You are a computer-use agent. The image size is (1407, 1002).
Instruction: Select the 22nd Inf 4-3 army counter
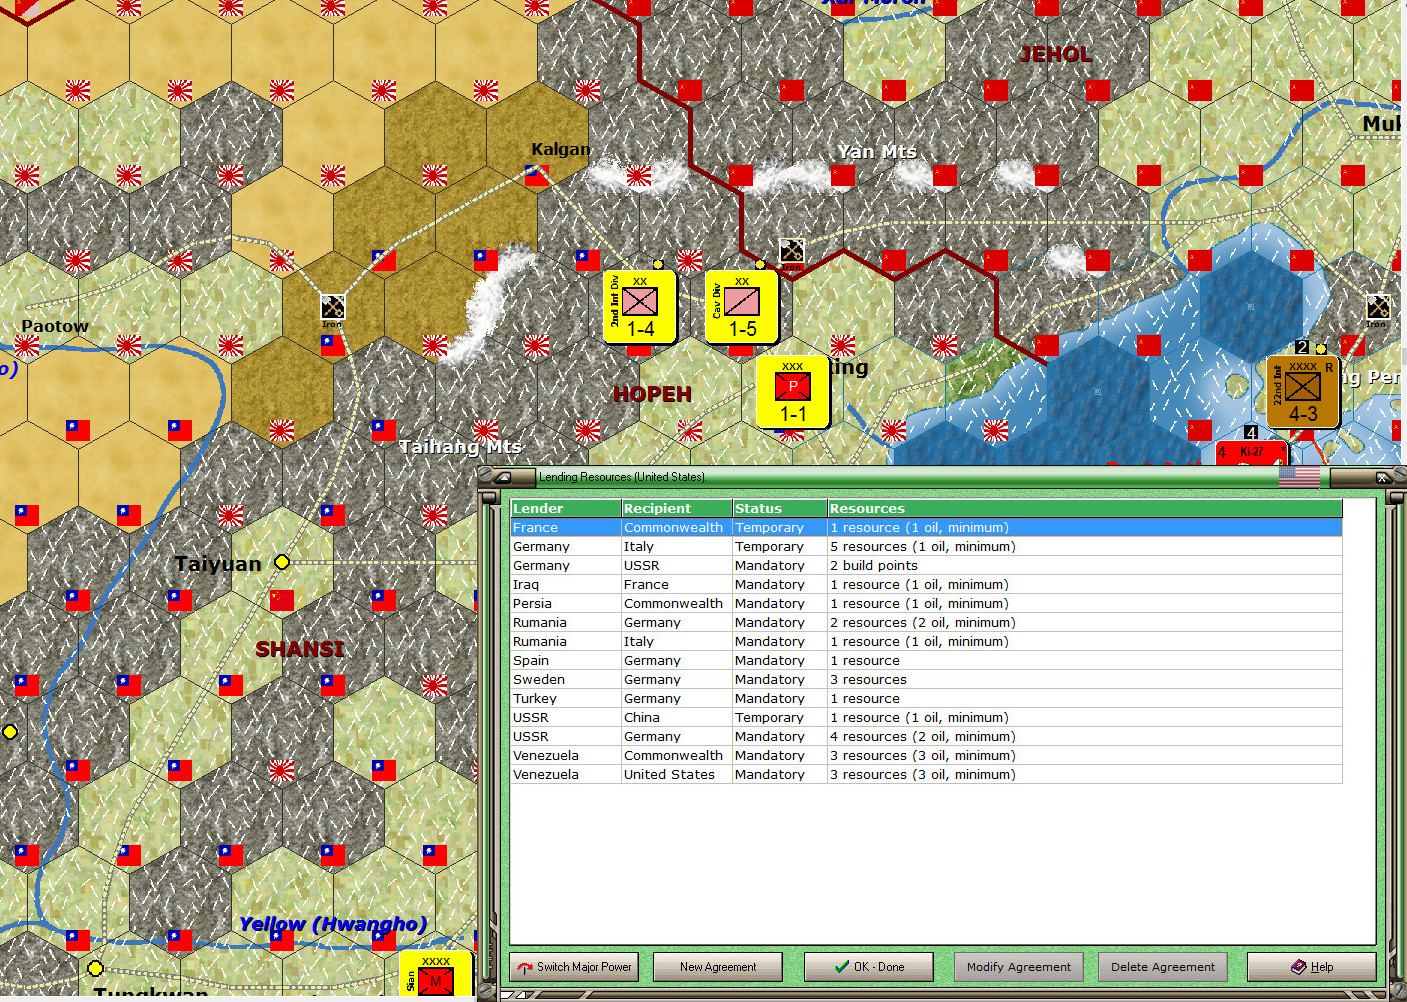[x=1302, y=392]
